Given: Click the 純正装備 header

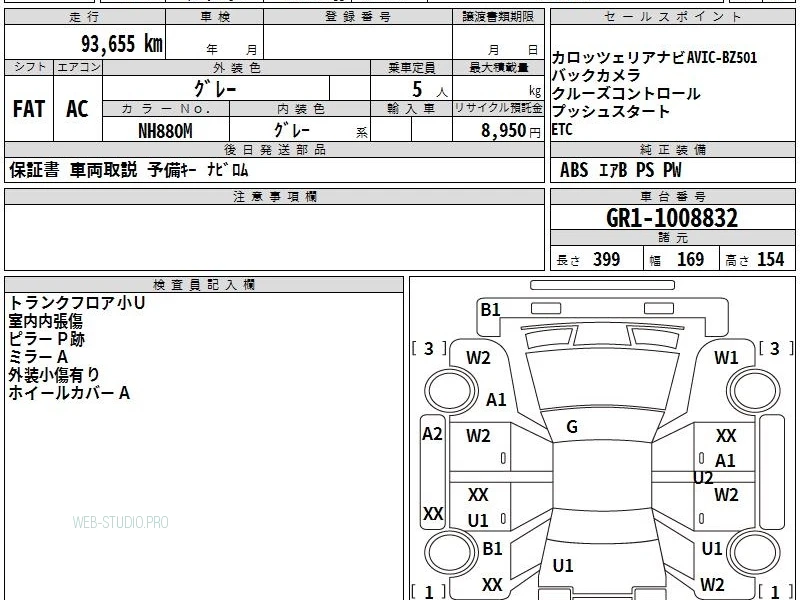Looking at the screenshot, I should (672, 150).
